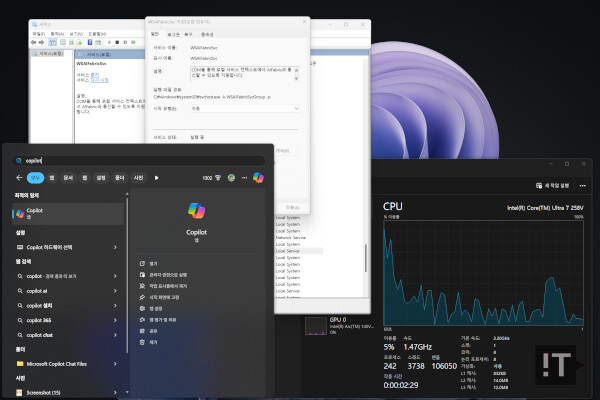Screen dimensions: 600x400
Task: Click the back arrow in the search panel
Action: [20, 178]
